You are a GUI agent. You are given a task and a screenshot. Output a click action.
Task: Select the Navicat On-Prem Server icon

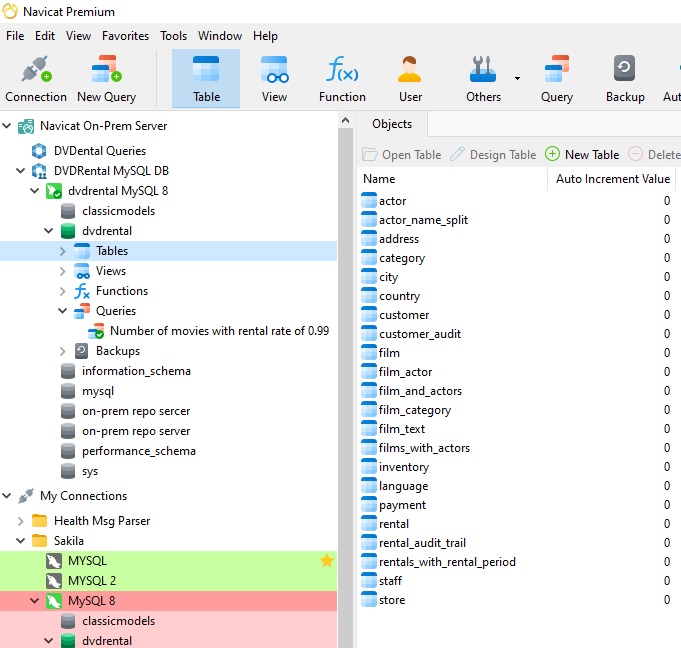click(26, 126)
